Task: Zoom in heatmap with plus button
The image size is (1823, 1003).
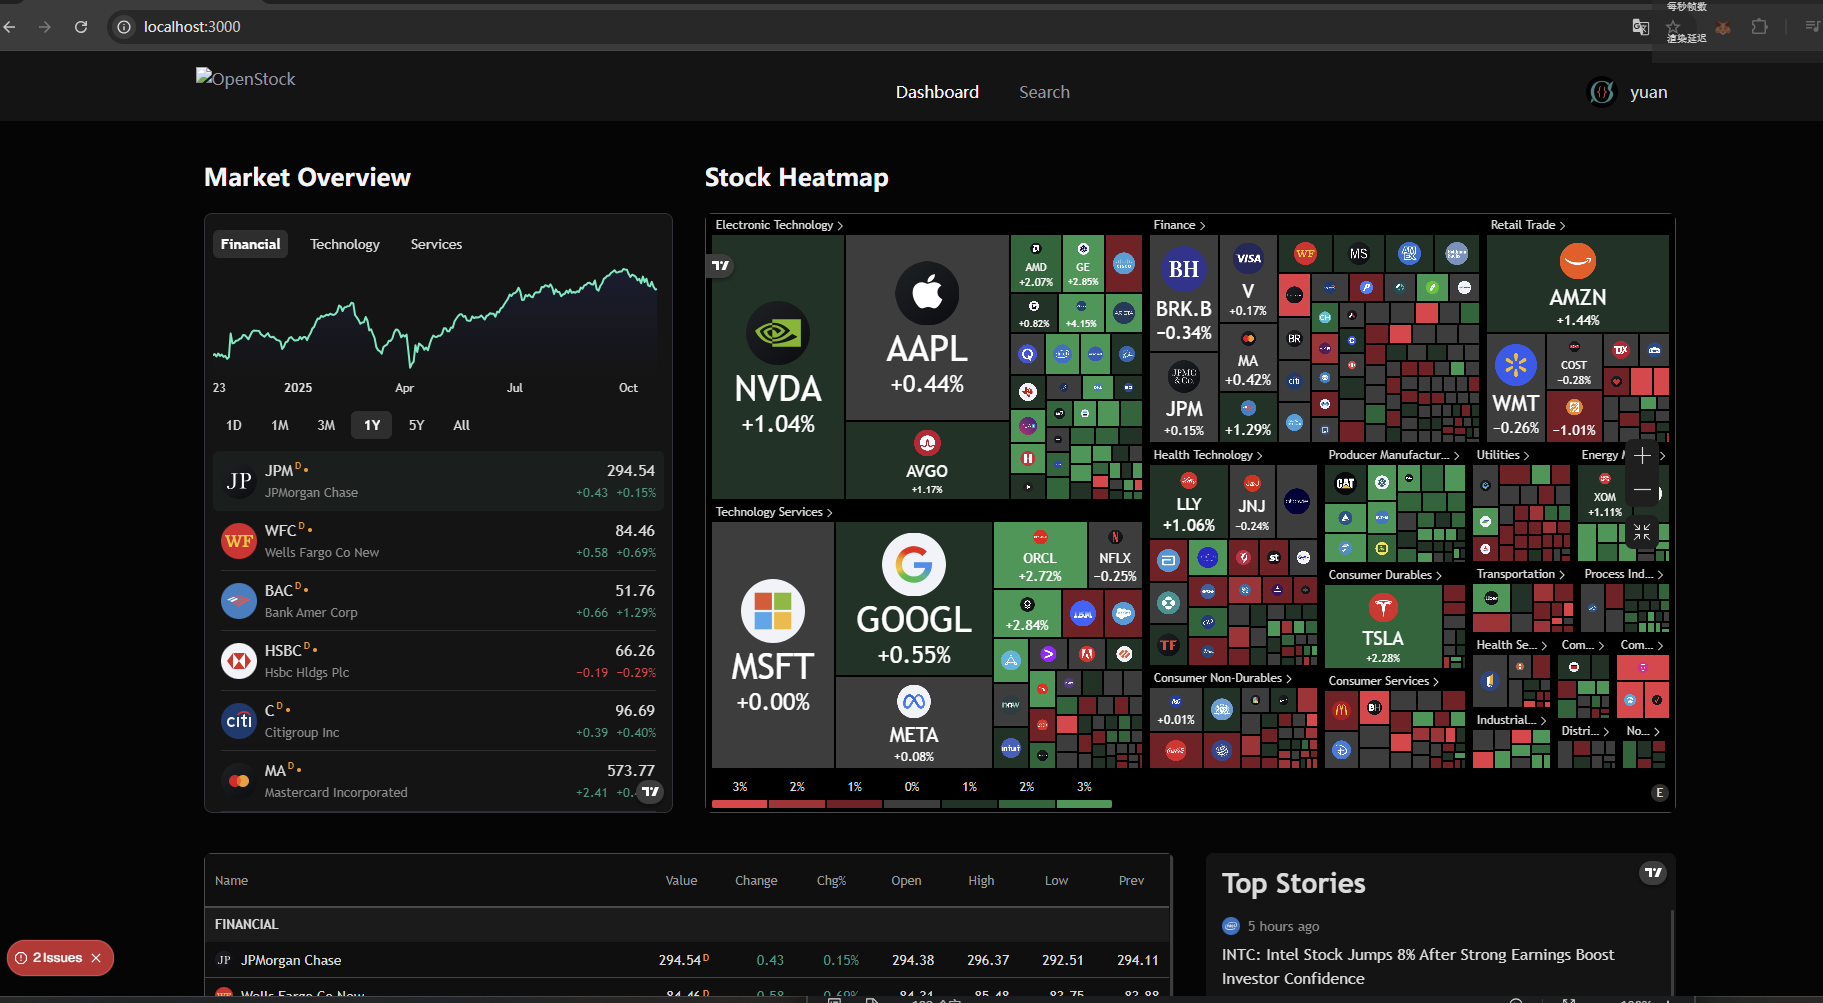Action: (x=1642, y=456)
